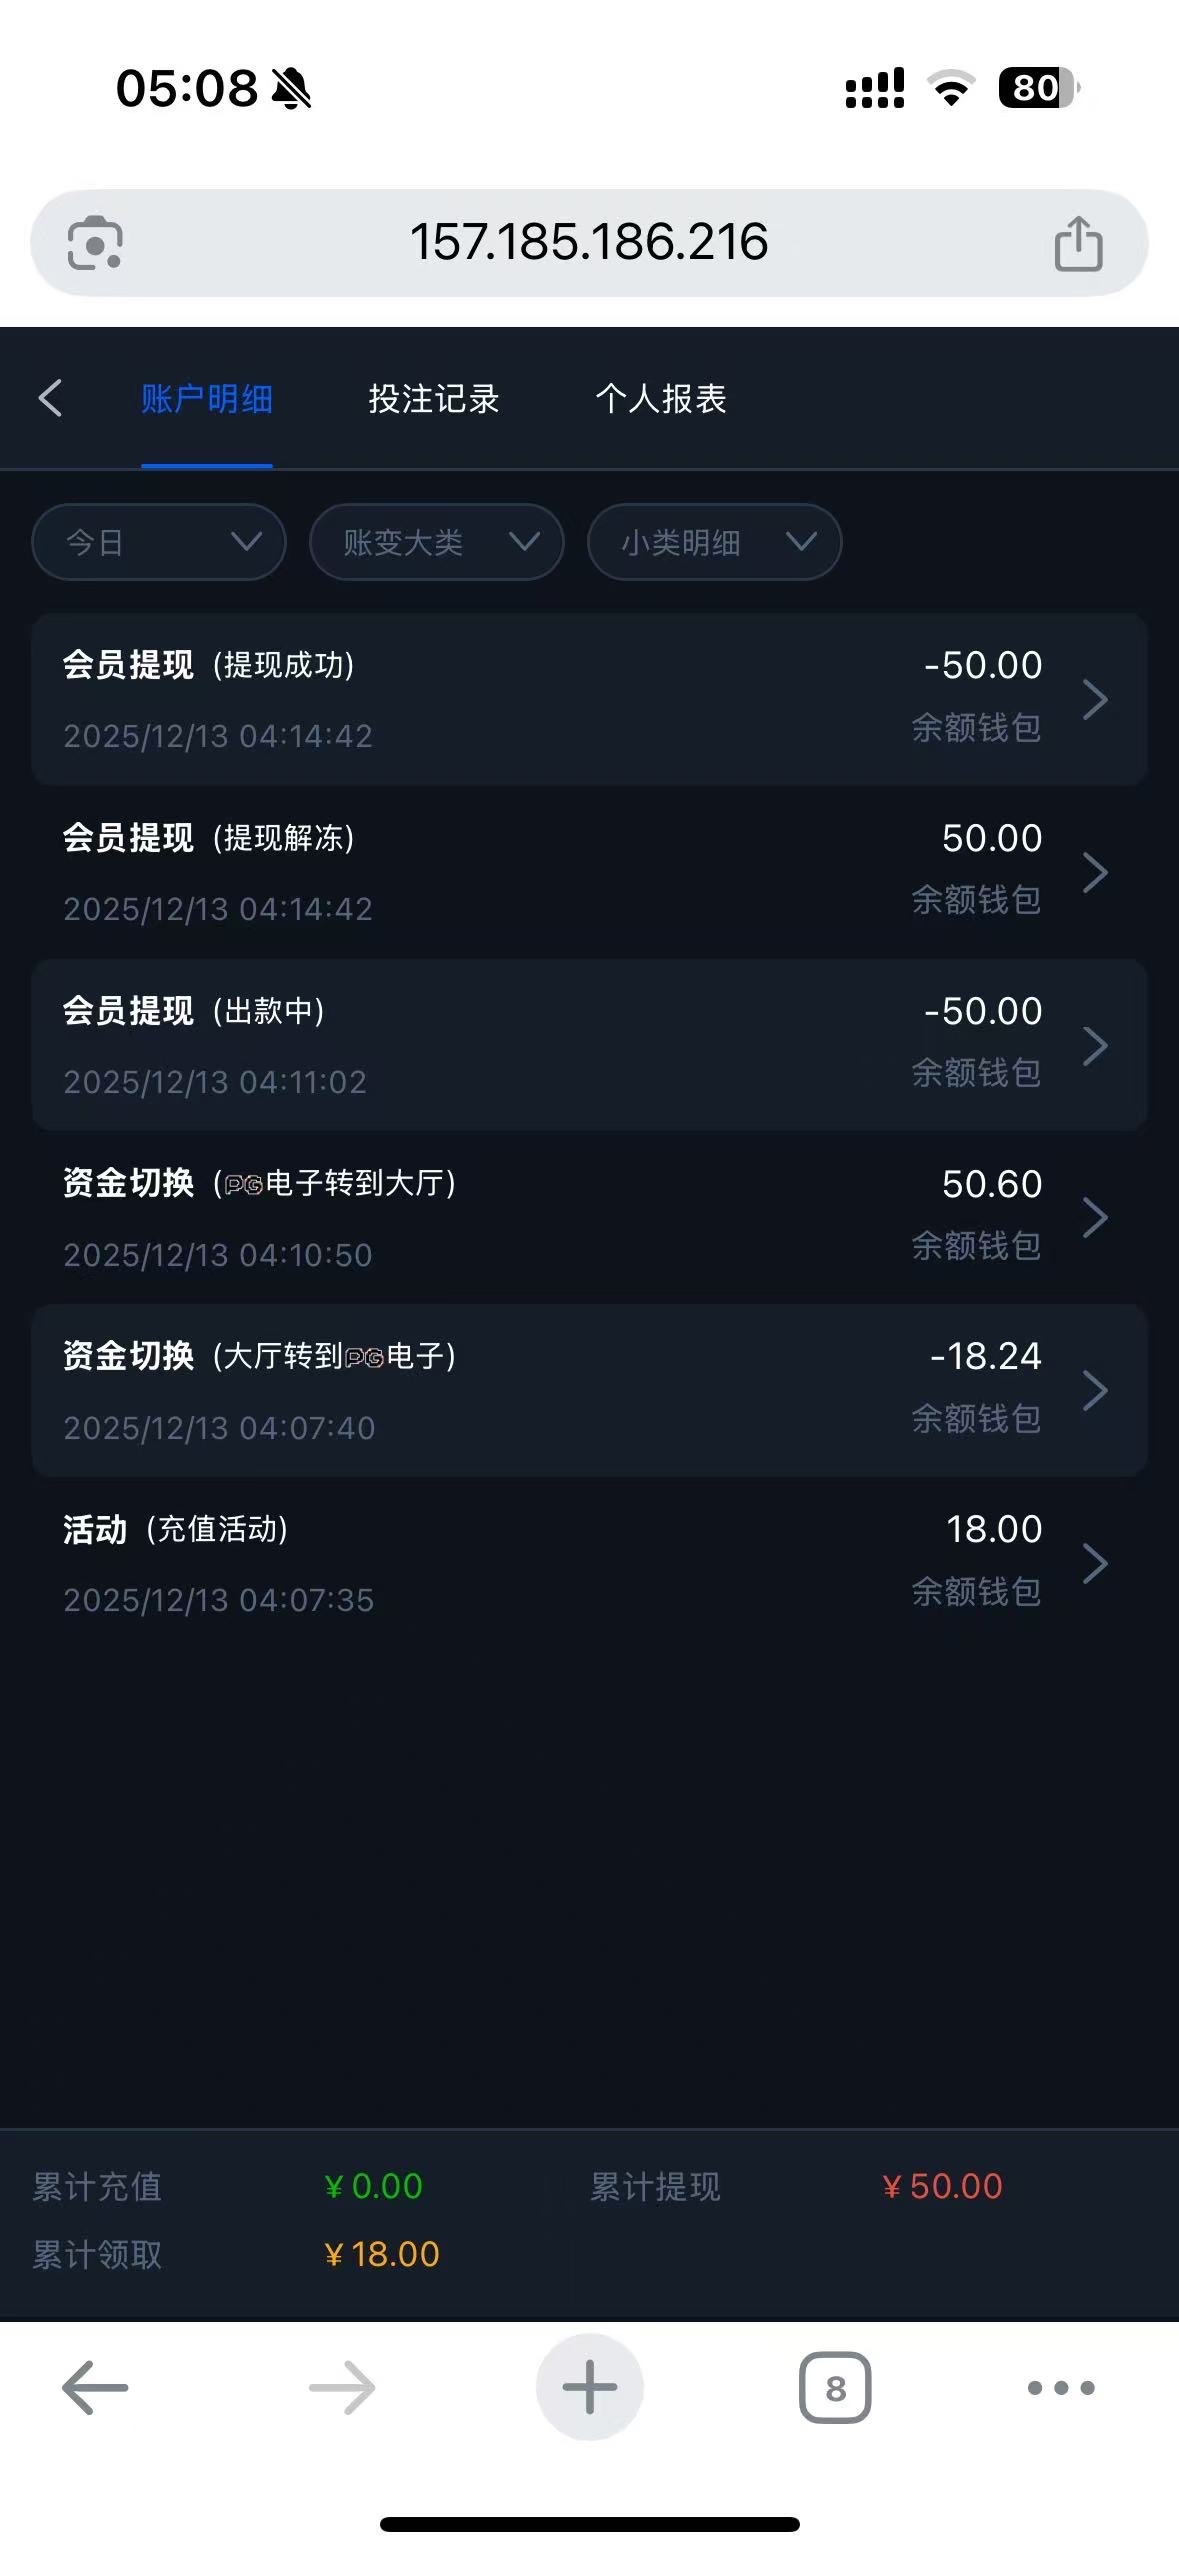Go back with the browser back arrow
This screenshot has width=1179, height=2556.
tap(95, 2387)
